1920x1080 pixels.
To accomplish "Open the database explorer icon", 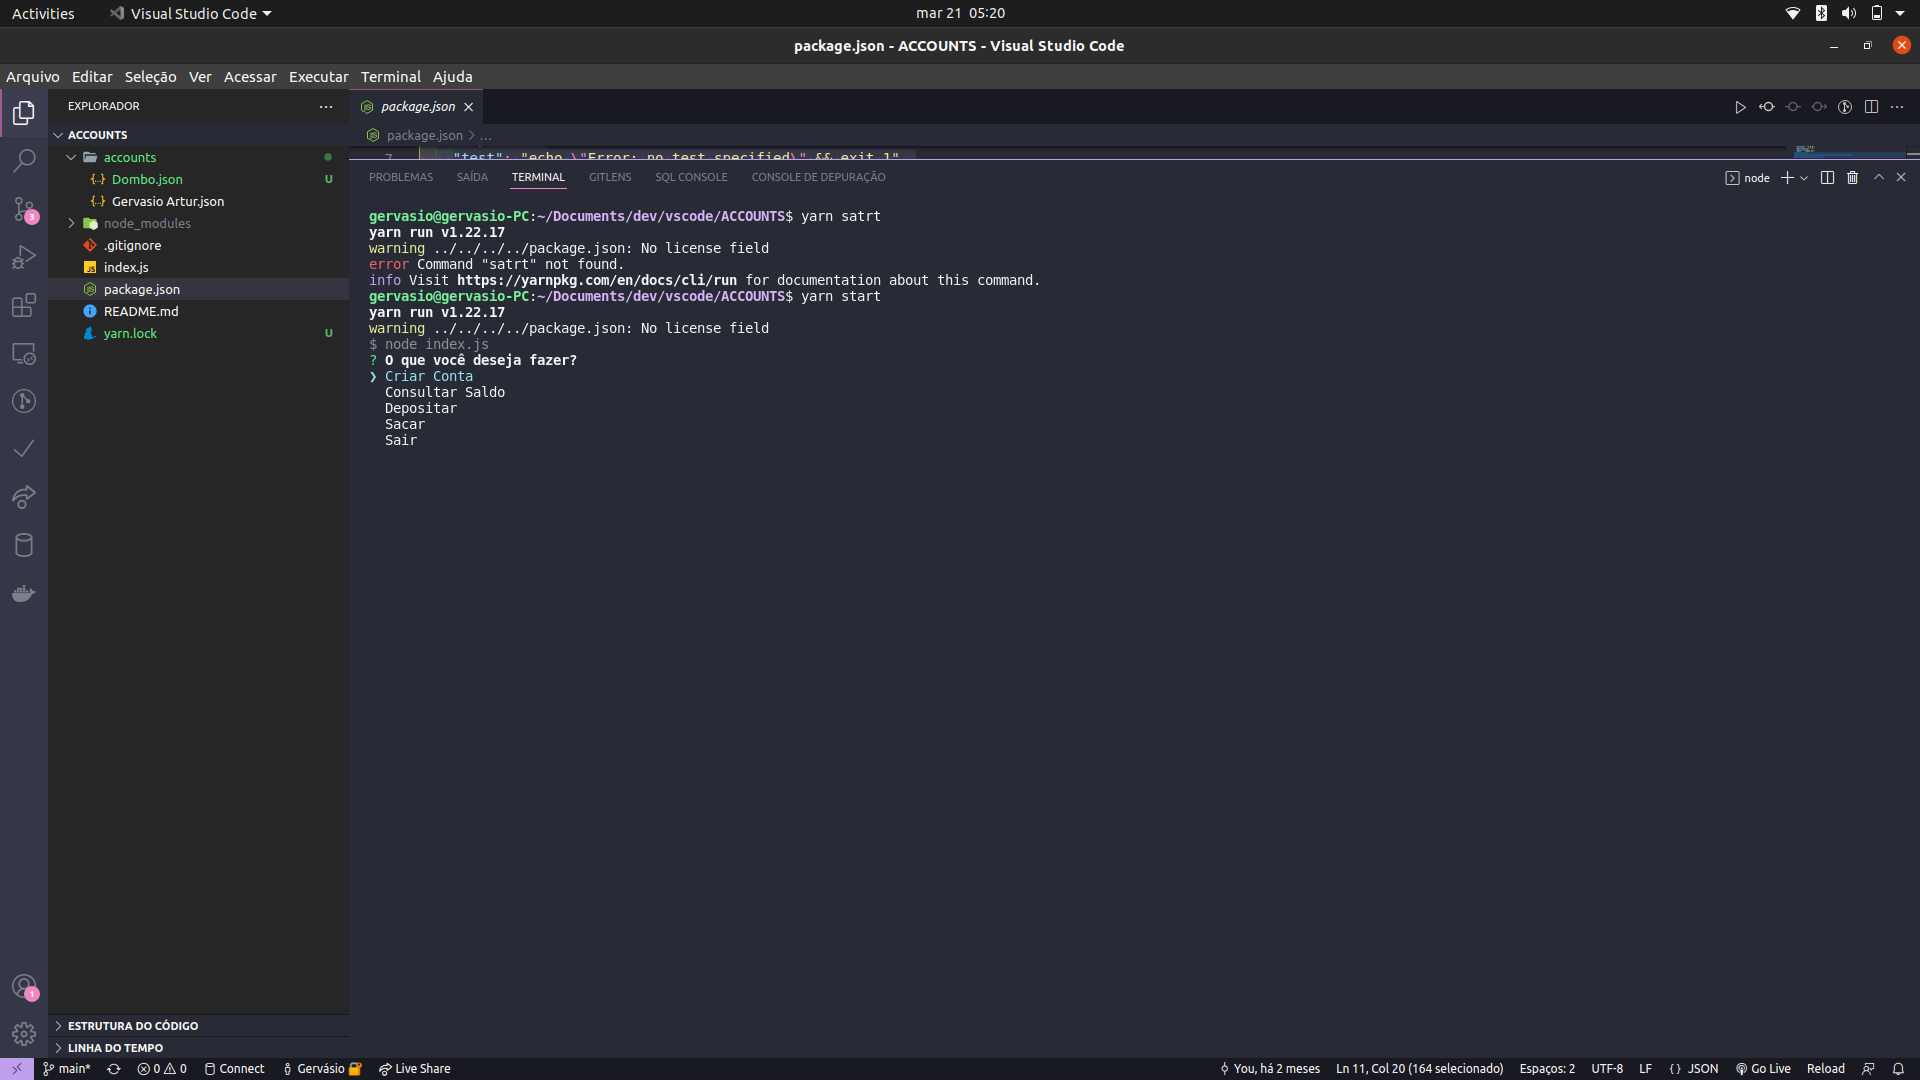I will point(24,545).
